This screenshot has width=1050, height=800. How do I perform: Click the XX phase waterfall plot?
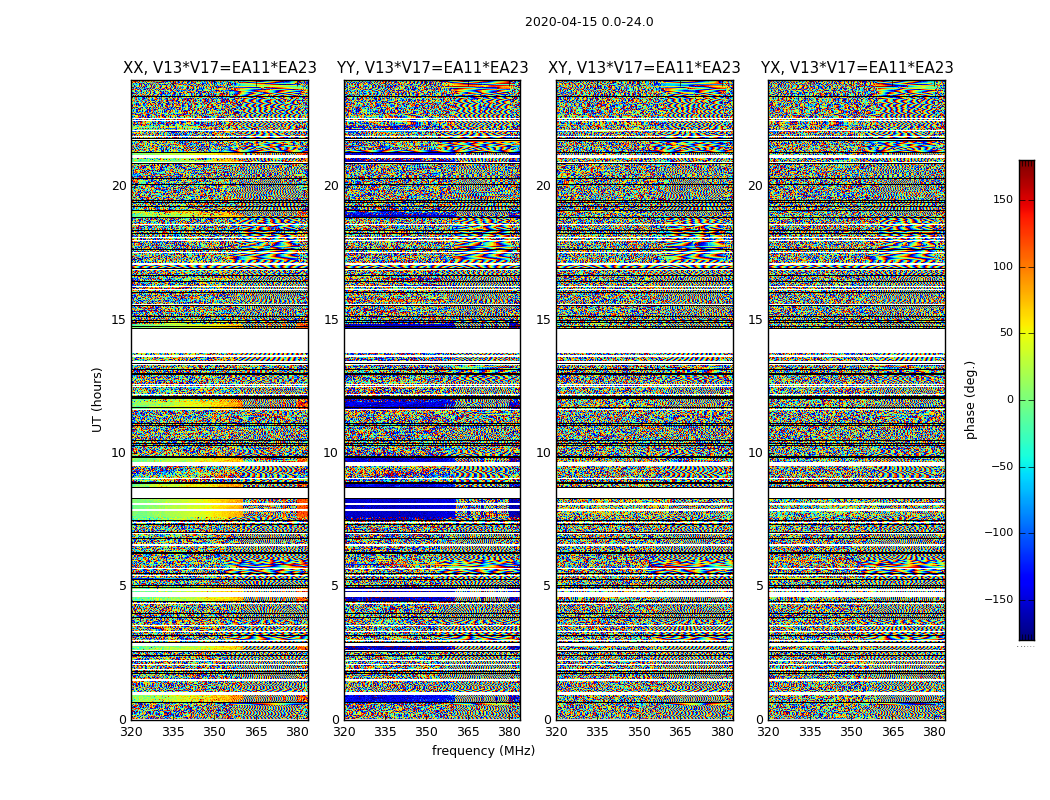(x=220, y=400)
